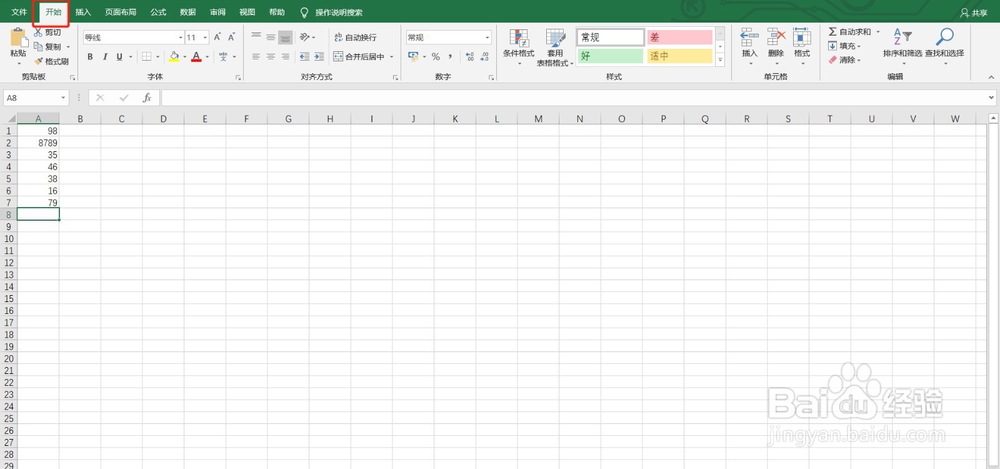This screenshot has width=1000, height=469.
Task: Click the insert function fx icon
Action: tap(147, 98)
